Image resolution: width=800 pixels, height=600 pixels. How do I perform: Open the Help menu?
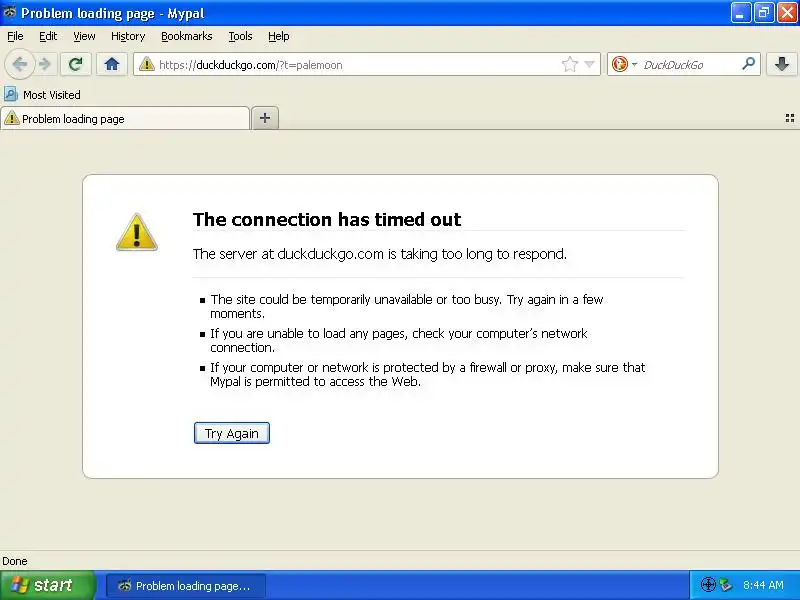pyautogui.click(x=279, y=36)
